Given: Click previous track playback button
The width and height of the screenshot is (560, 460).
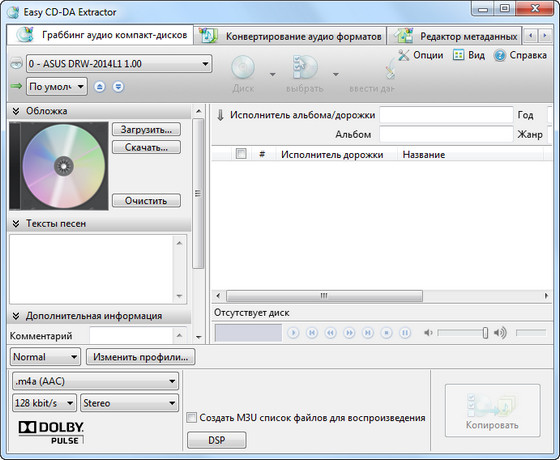Looking at the screenshot, I should tap(312, 333).
